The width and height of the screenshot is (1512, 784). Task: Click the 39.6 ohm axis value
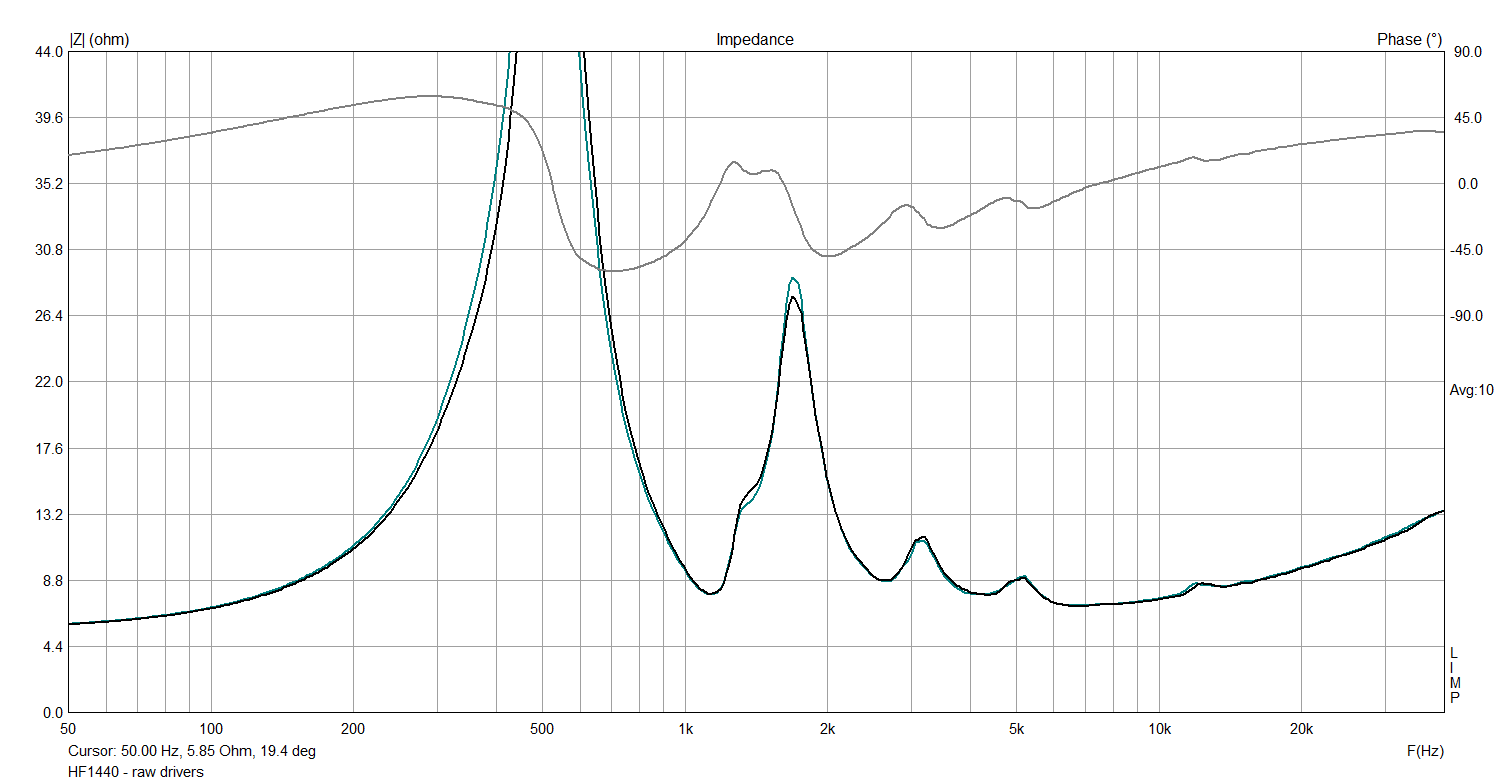click(49, 118)
